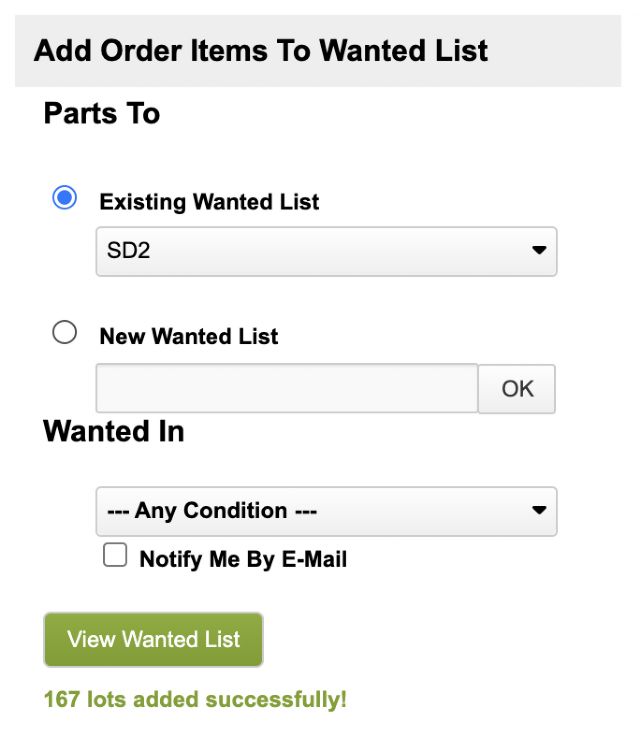
Task: Click the "New Wanted List" label text
Action: tap(189, 337)
